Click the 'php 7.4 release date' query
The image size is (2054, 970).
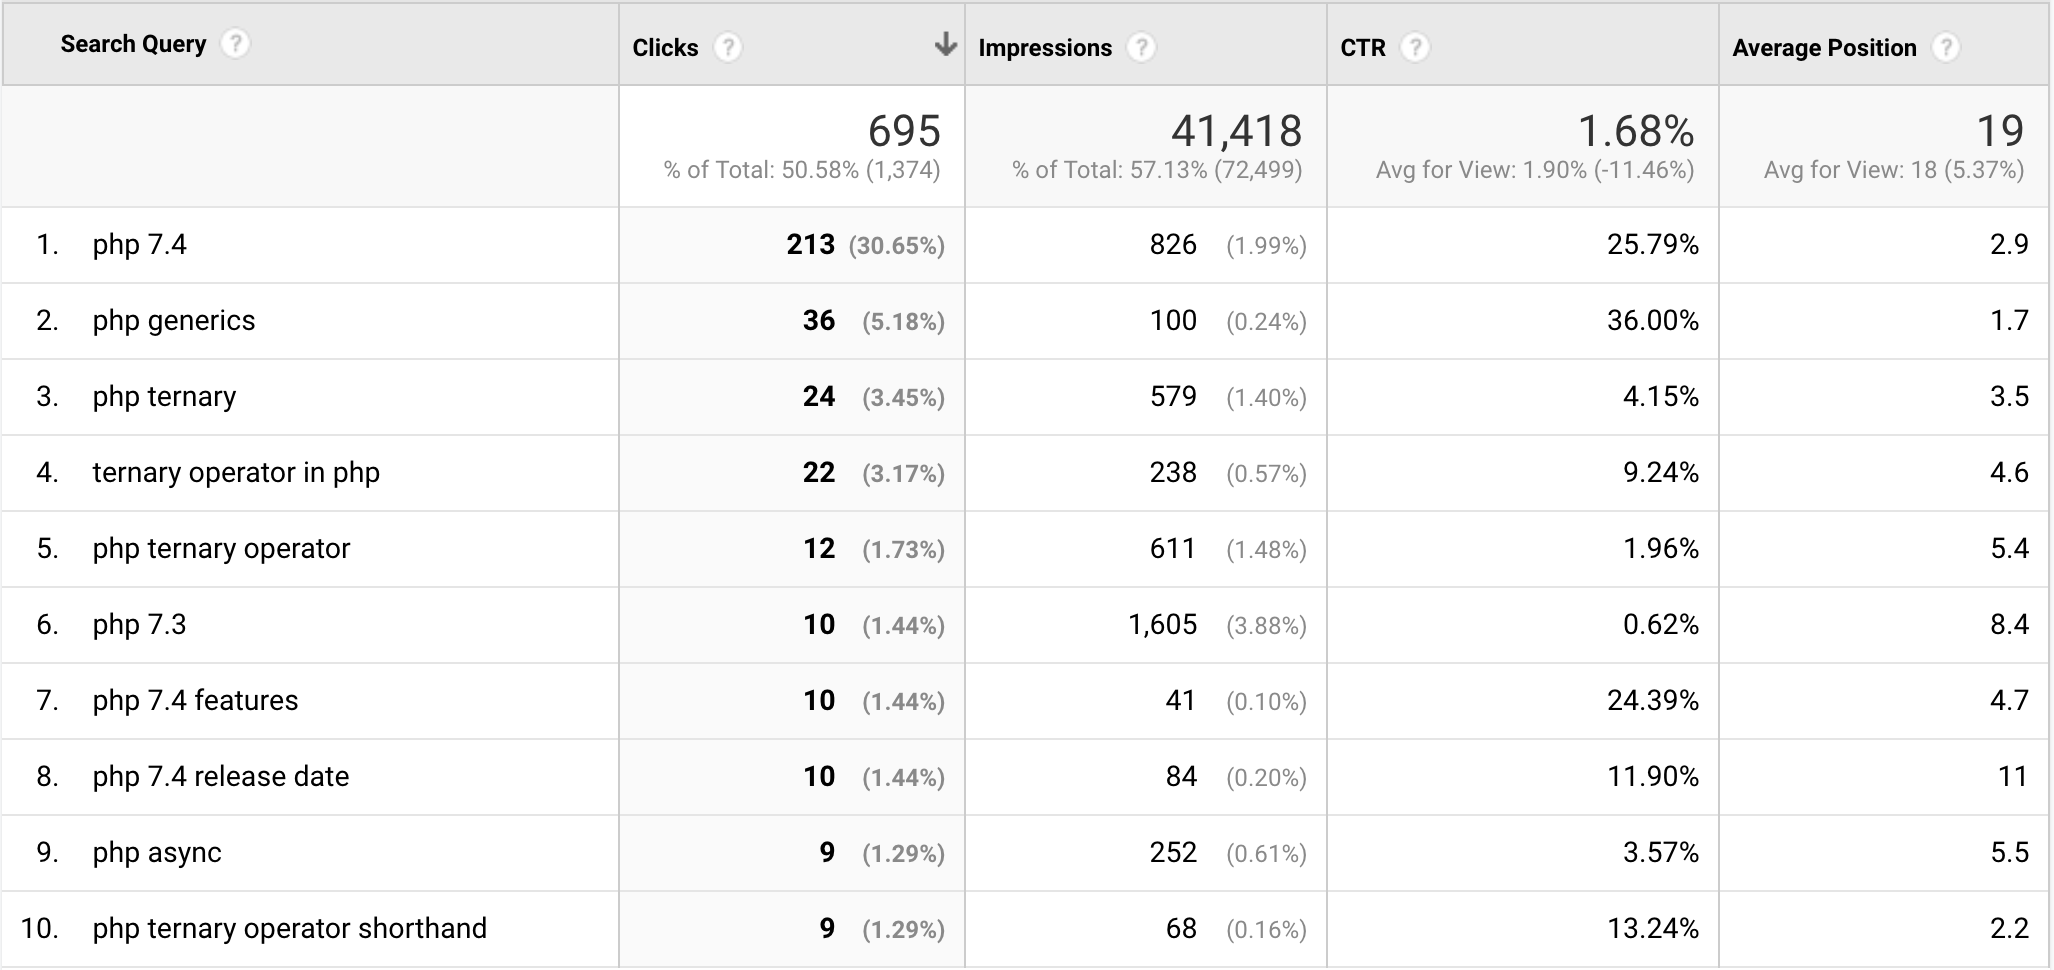(x=221, y=776)
